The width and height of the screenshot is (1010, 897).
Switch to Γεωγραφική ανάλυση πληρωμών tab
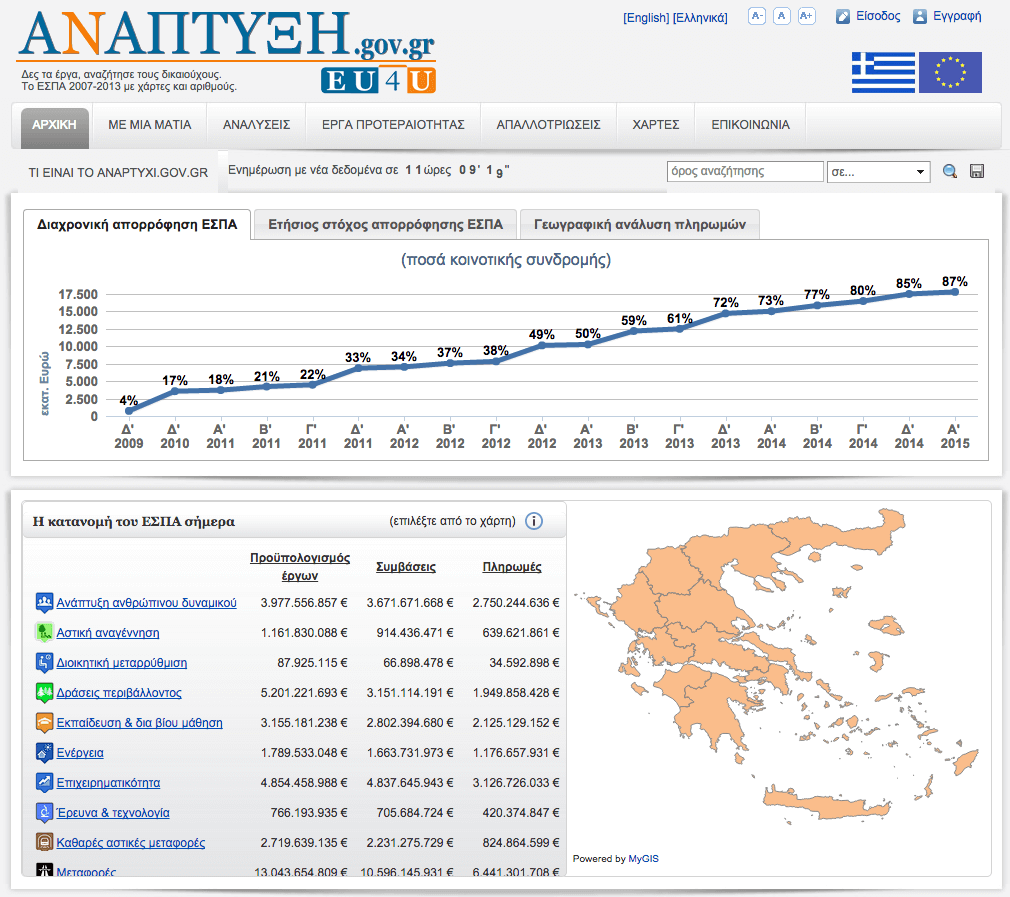(x=640, y=224)
